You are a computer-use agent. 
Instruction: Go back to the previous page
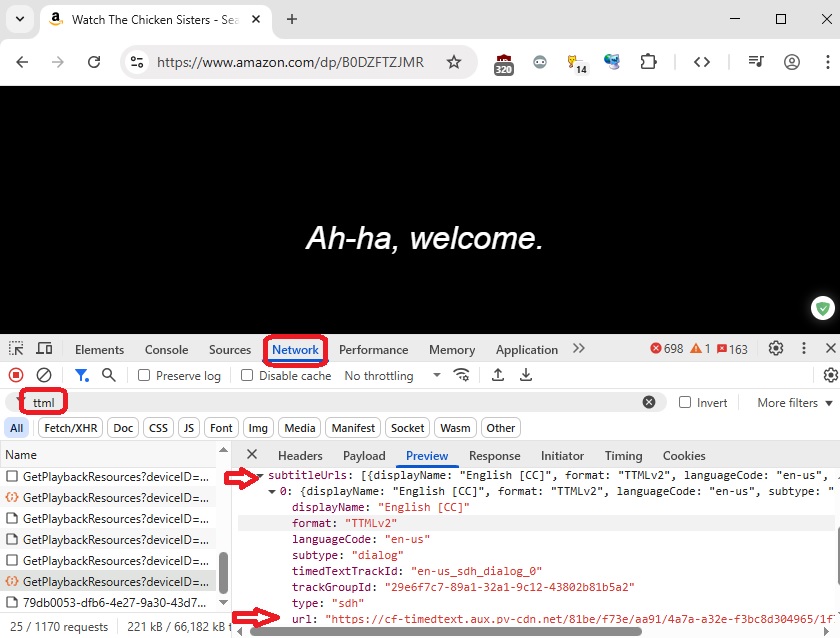[x=22, y=62]
